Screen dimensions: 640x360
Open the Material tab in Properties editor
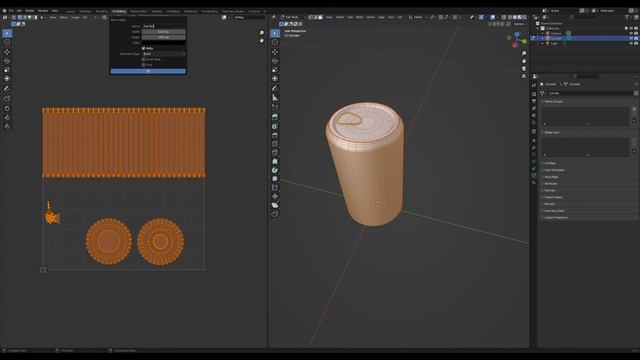[534, 182]
